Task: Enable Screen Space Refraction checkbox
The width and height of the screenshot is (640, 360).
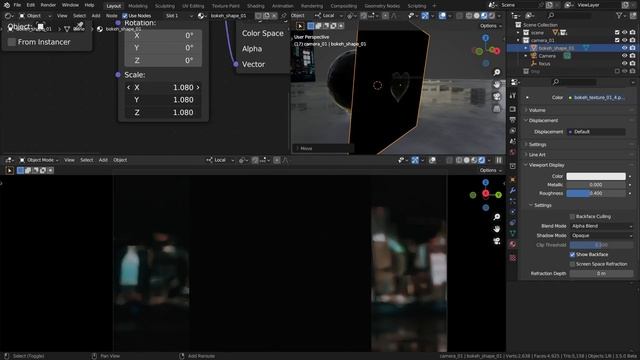Action: pos(572,264)
